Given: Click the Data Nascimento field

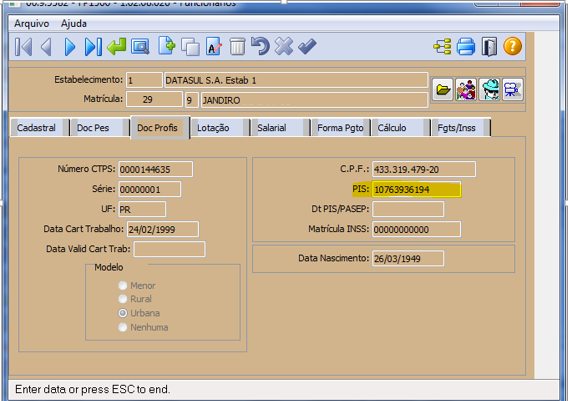Looking at the screenshot, I should [408, 258].
